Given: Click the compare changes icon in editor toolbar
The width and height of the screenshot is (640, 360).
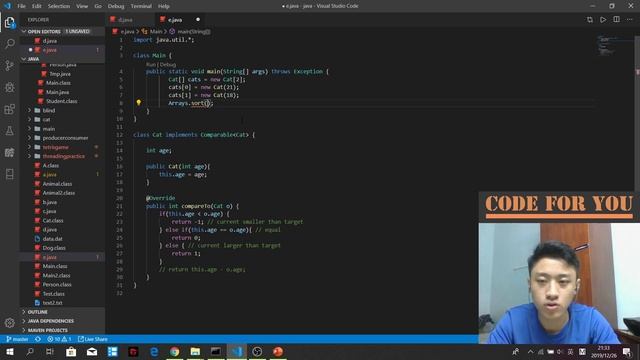Looking at the screenshot, I should coord(589,20).
